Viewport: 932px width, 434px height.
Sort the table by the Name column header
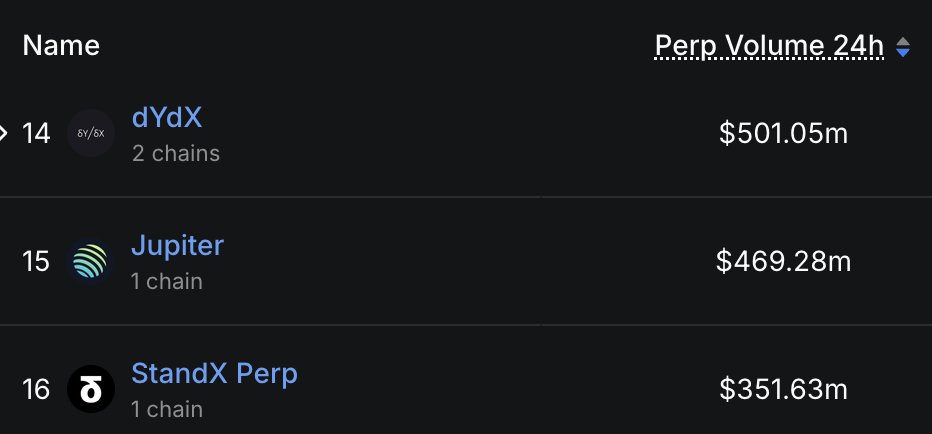tap(61, 45)
